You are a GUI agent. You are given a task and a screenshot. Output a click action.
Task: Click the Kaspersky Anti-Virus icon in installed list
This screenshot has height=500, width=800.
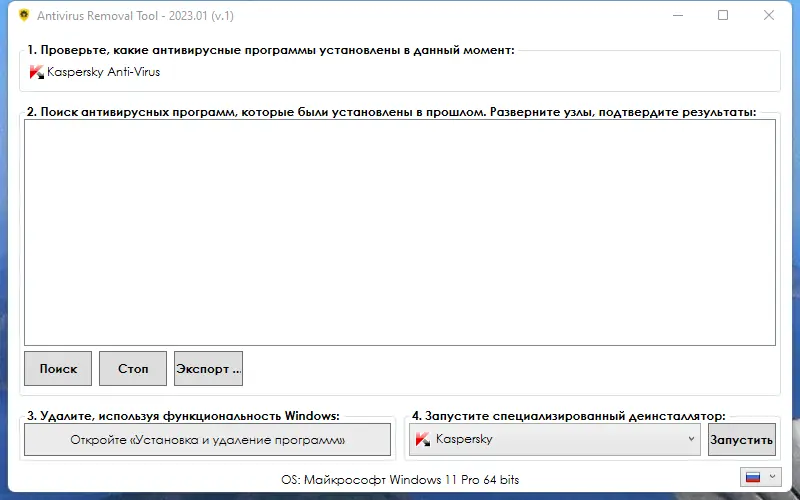click(37, 72)
